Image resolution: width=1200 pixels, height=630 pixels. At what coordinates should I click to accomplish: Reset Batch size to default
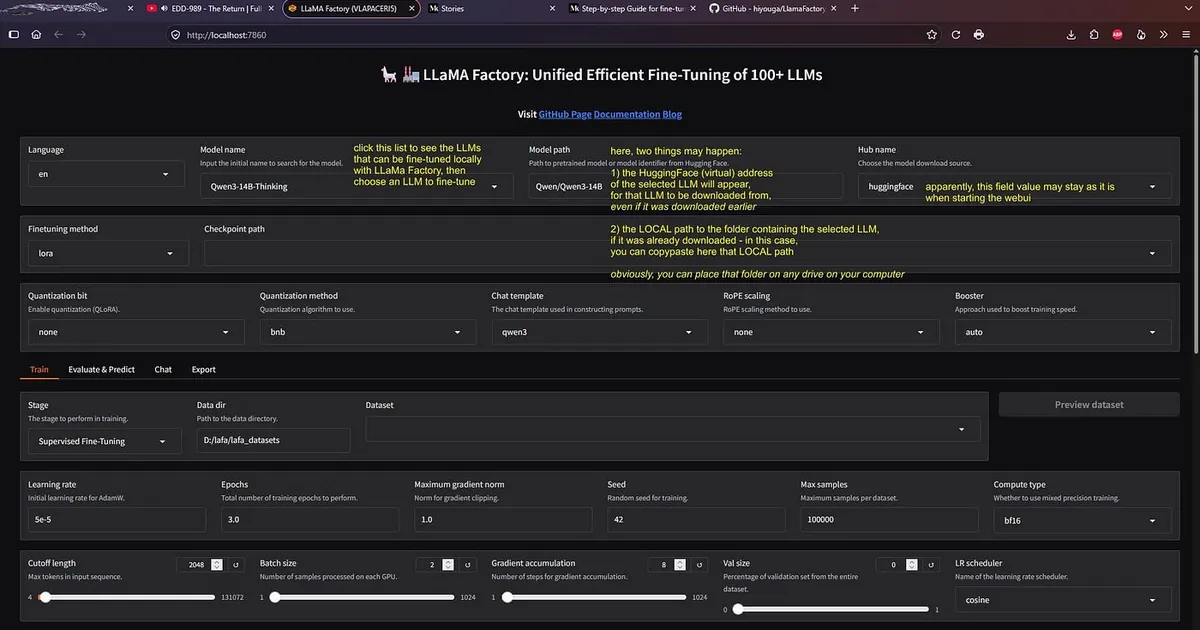468,565
